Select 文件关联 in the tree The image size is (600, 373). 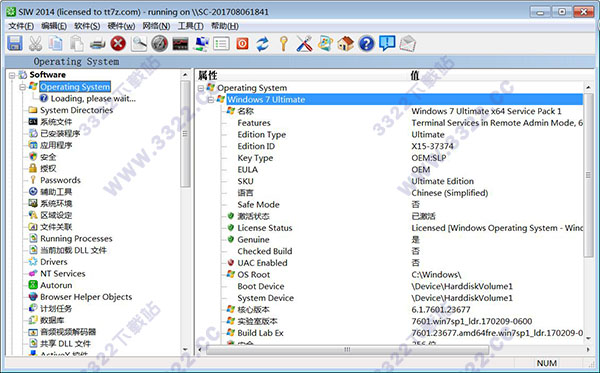pyautogui.click(x=56, y=227)
